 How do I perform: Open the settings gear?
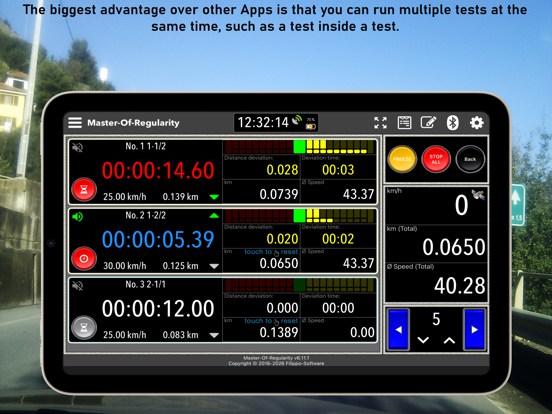[476, 123]
